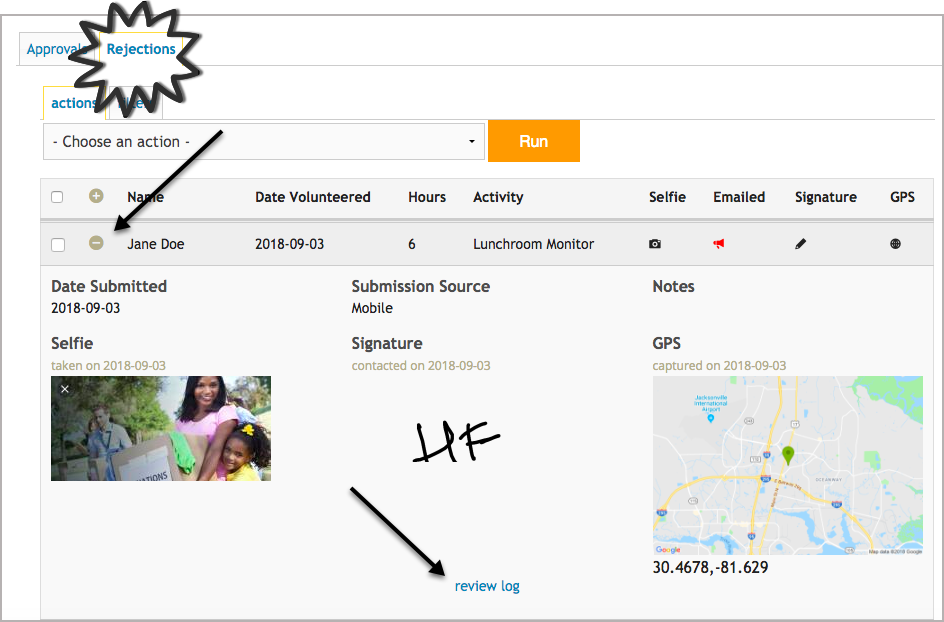Click the Emailed column header

click(x=739, y=197)
